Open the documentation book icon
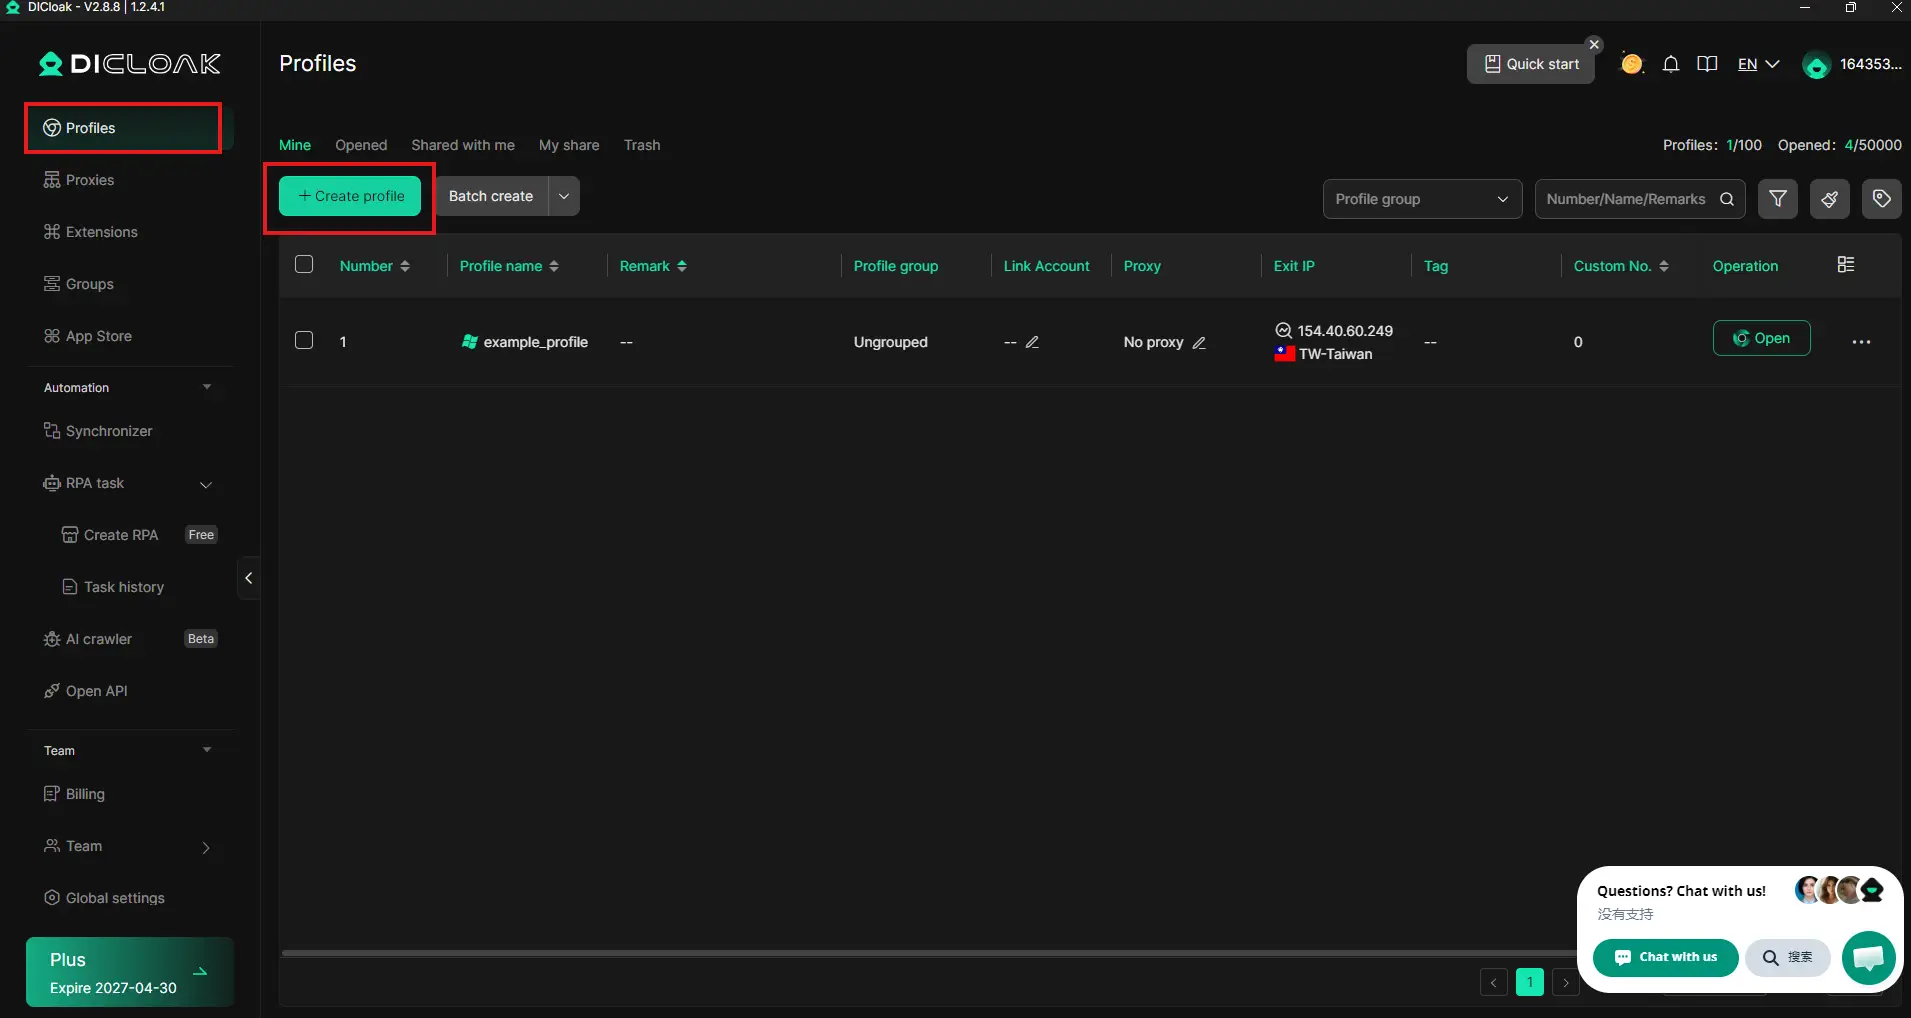Viewport: 1911px width, 1018px height. pos(1707,64)
